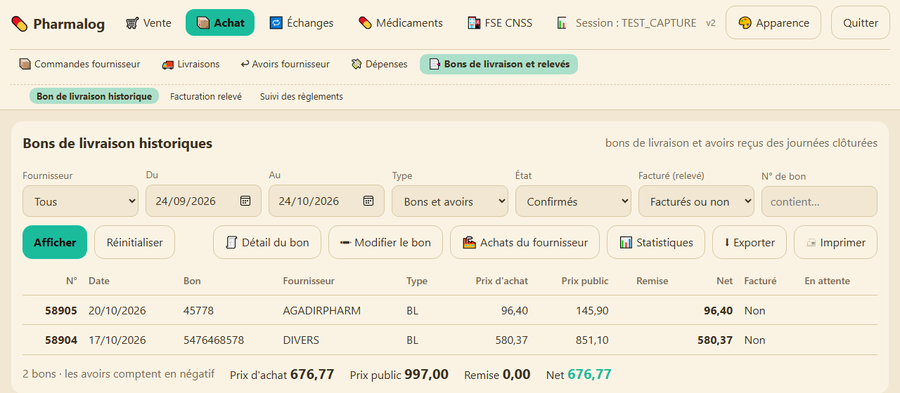Click the shopping cart icon beside Vente
This screenshot has height=393, width=900.
pos(132,24)
